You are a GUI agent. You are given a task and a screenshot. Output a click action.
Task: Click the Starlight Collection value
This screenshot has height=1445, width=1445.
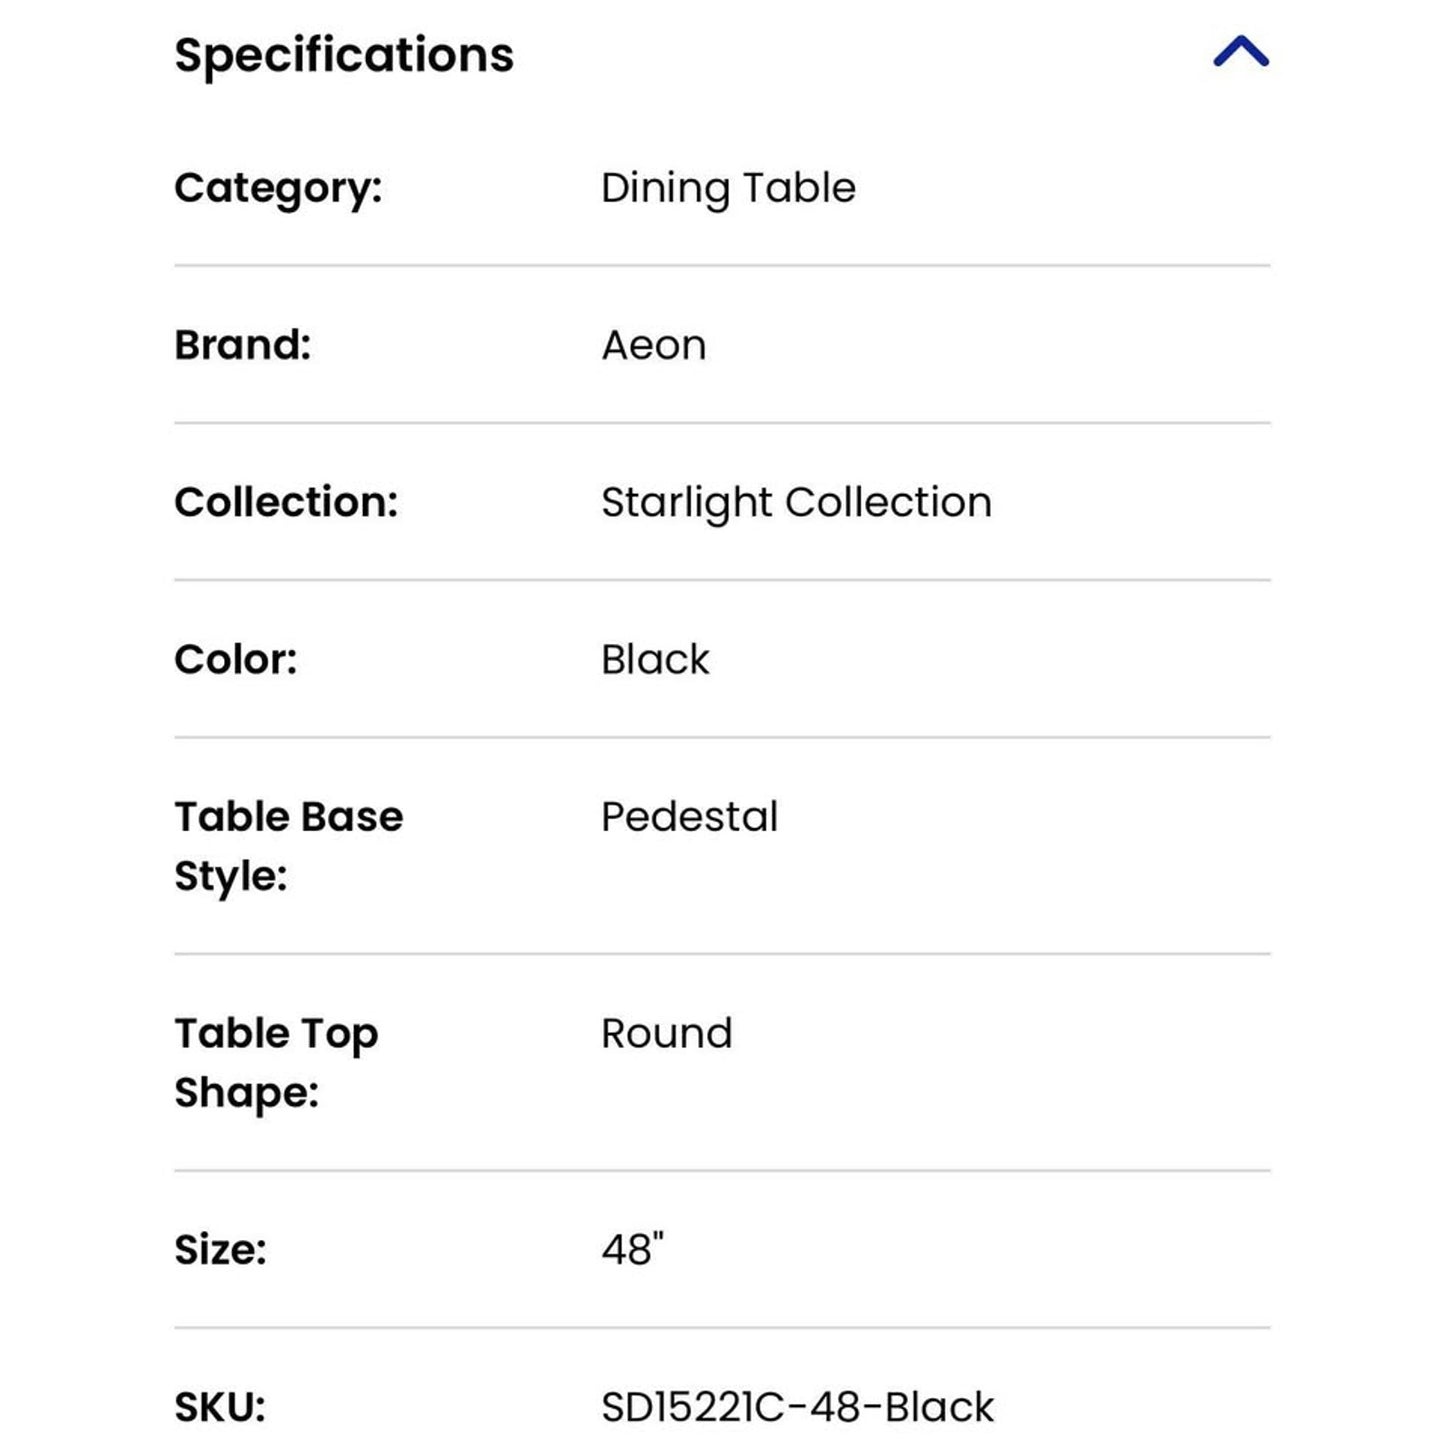(796, 502)
